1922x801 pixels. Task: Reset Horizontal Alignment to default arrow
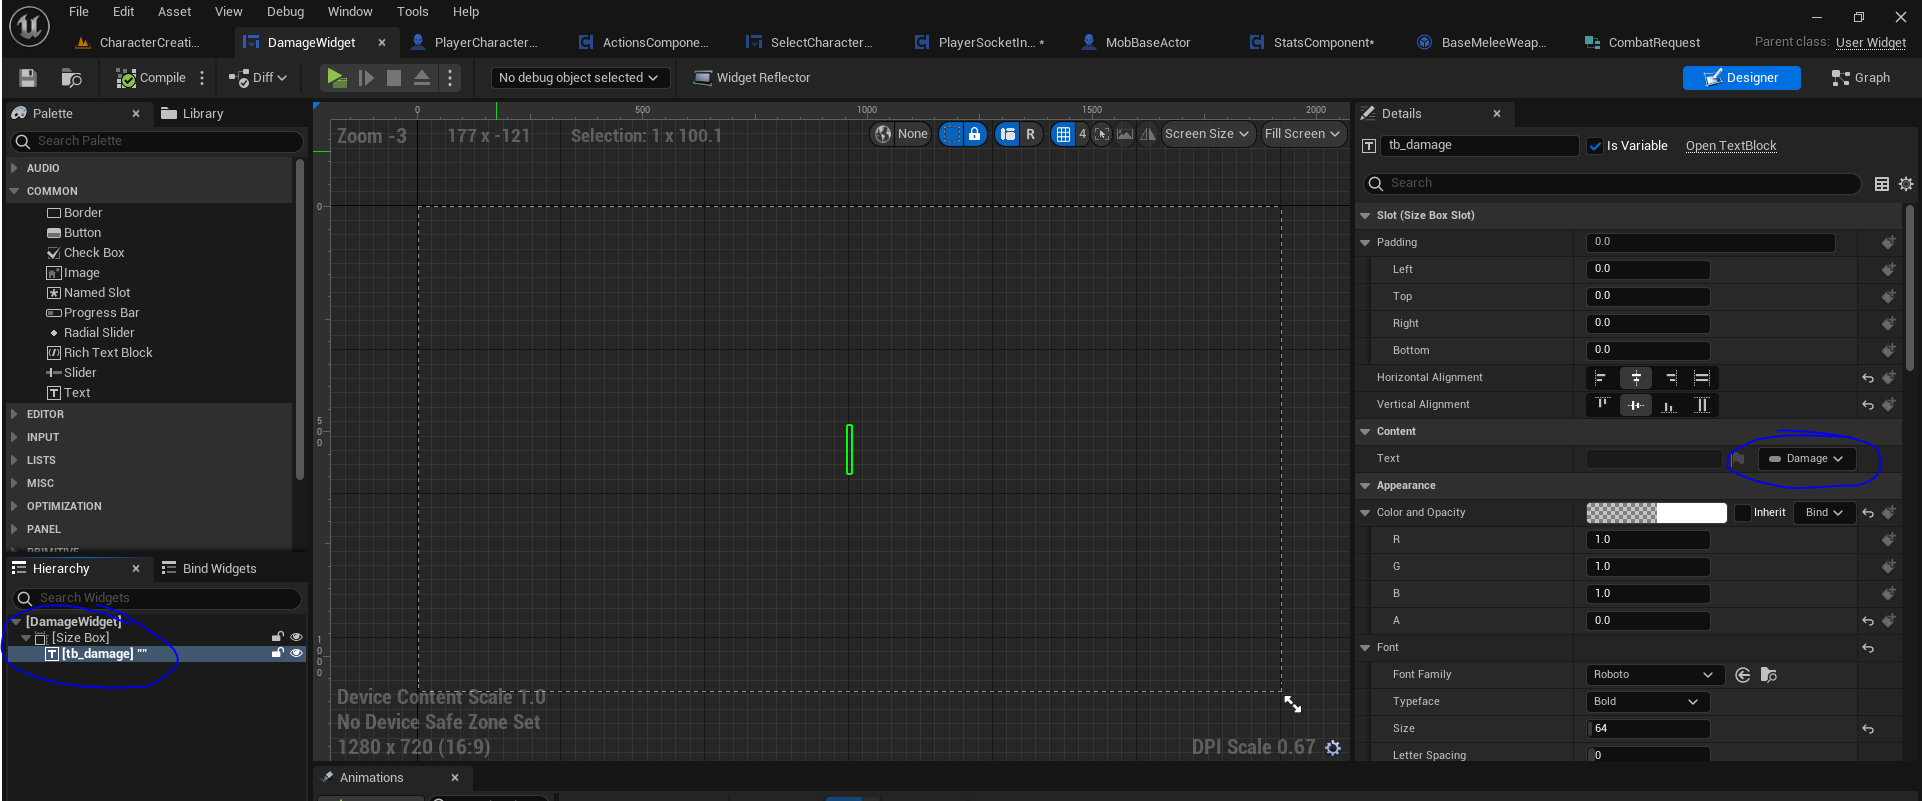point(1867,378)
